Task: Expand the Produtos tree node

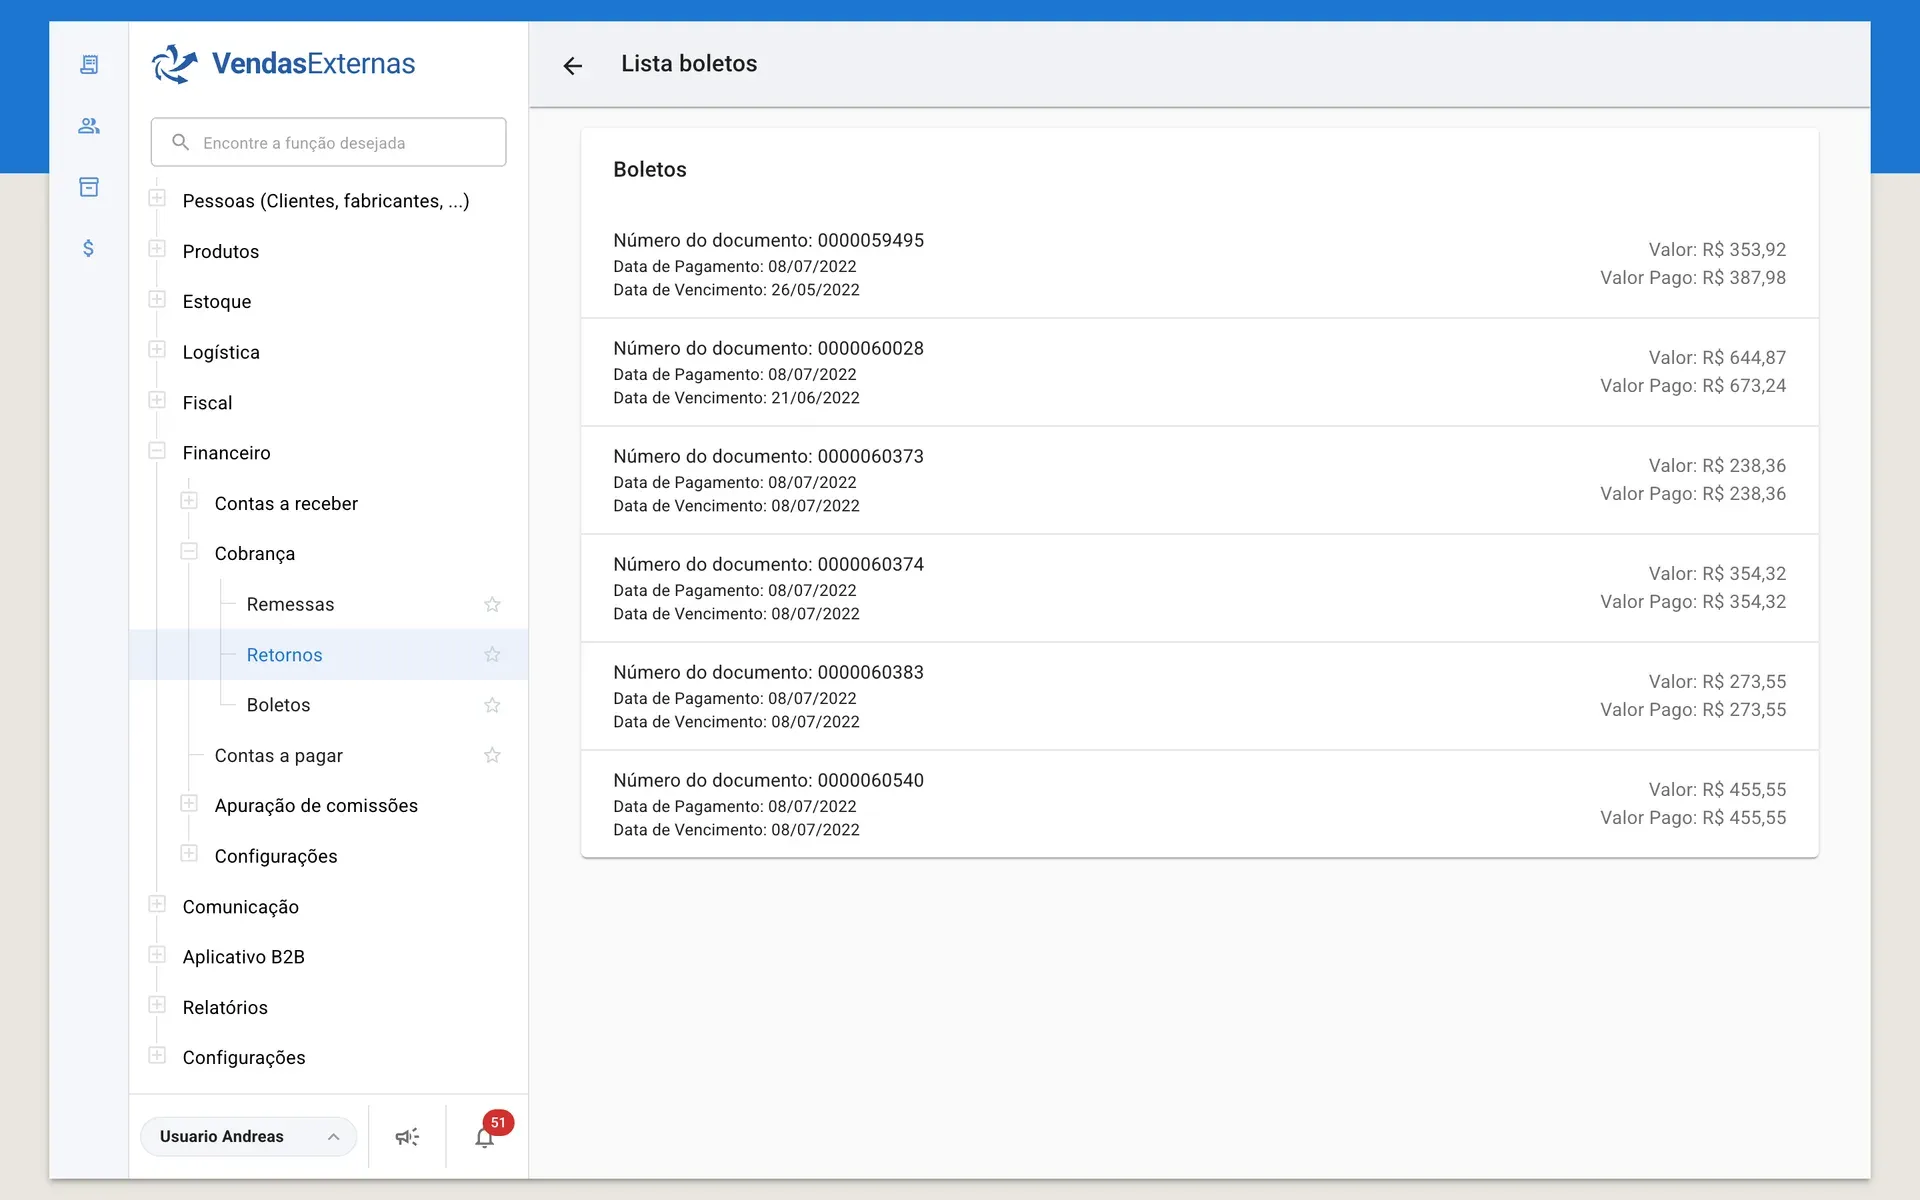Action: (157, 249)
